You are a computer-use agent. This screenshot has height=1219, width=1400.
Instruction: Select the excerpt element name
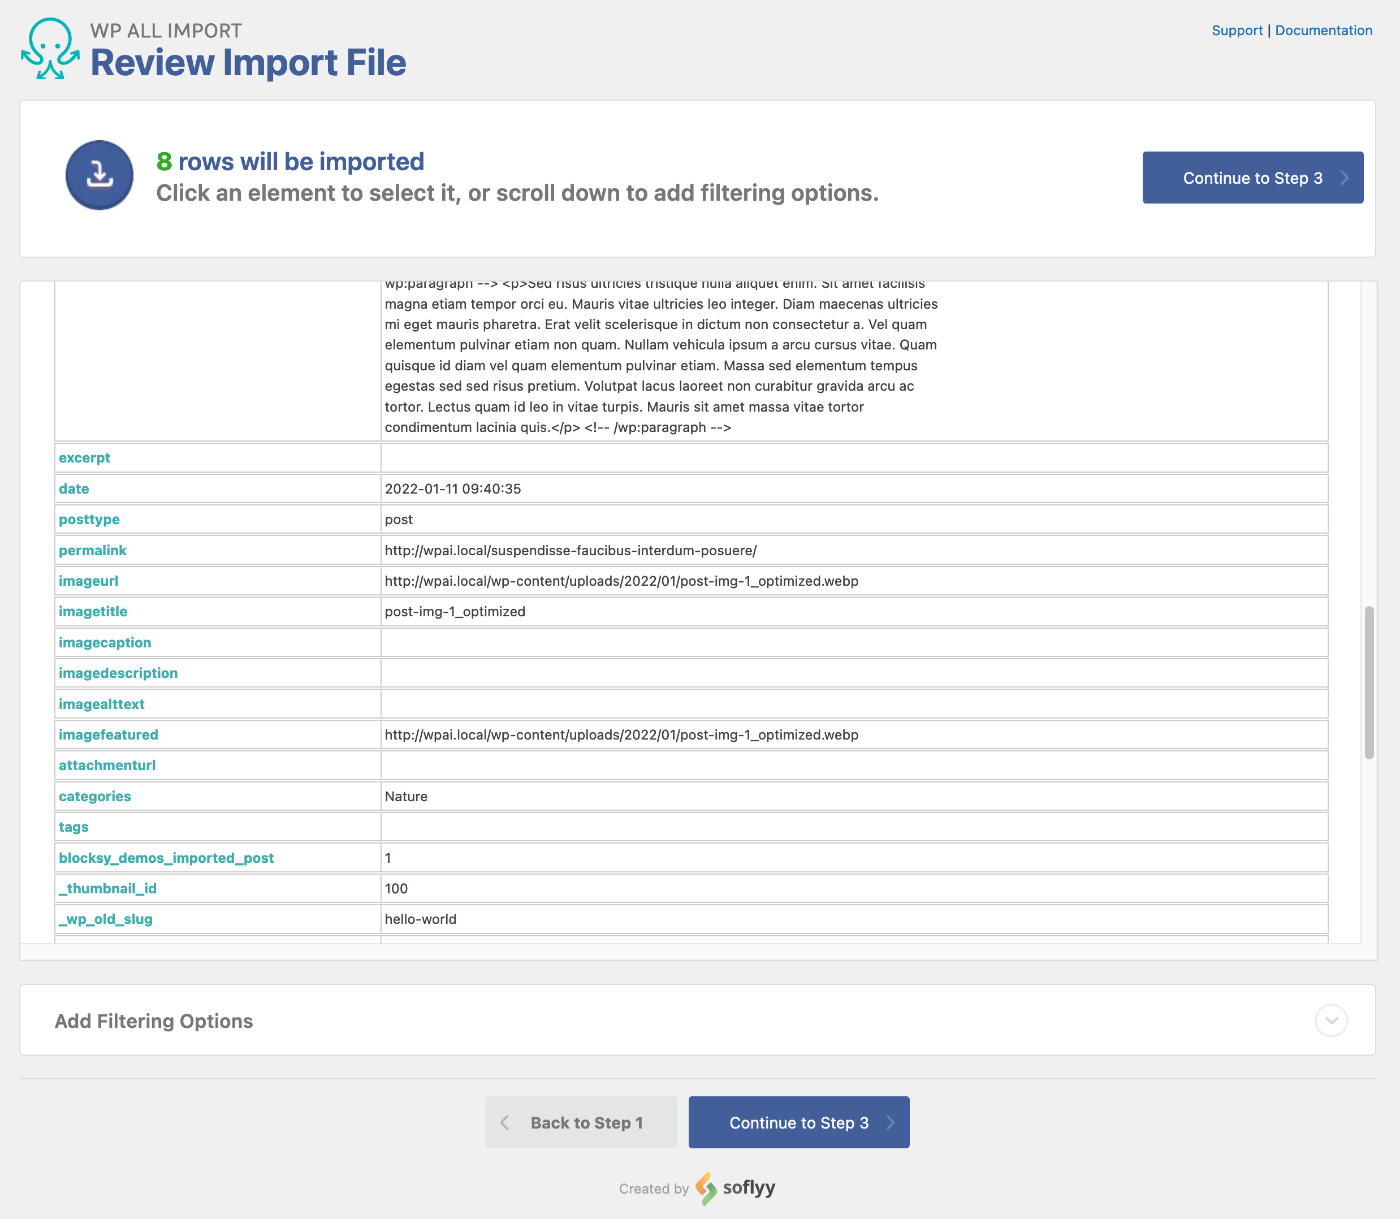(x=84, y=458)
